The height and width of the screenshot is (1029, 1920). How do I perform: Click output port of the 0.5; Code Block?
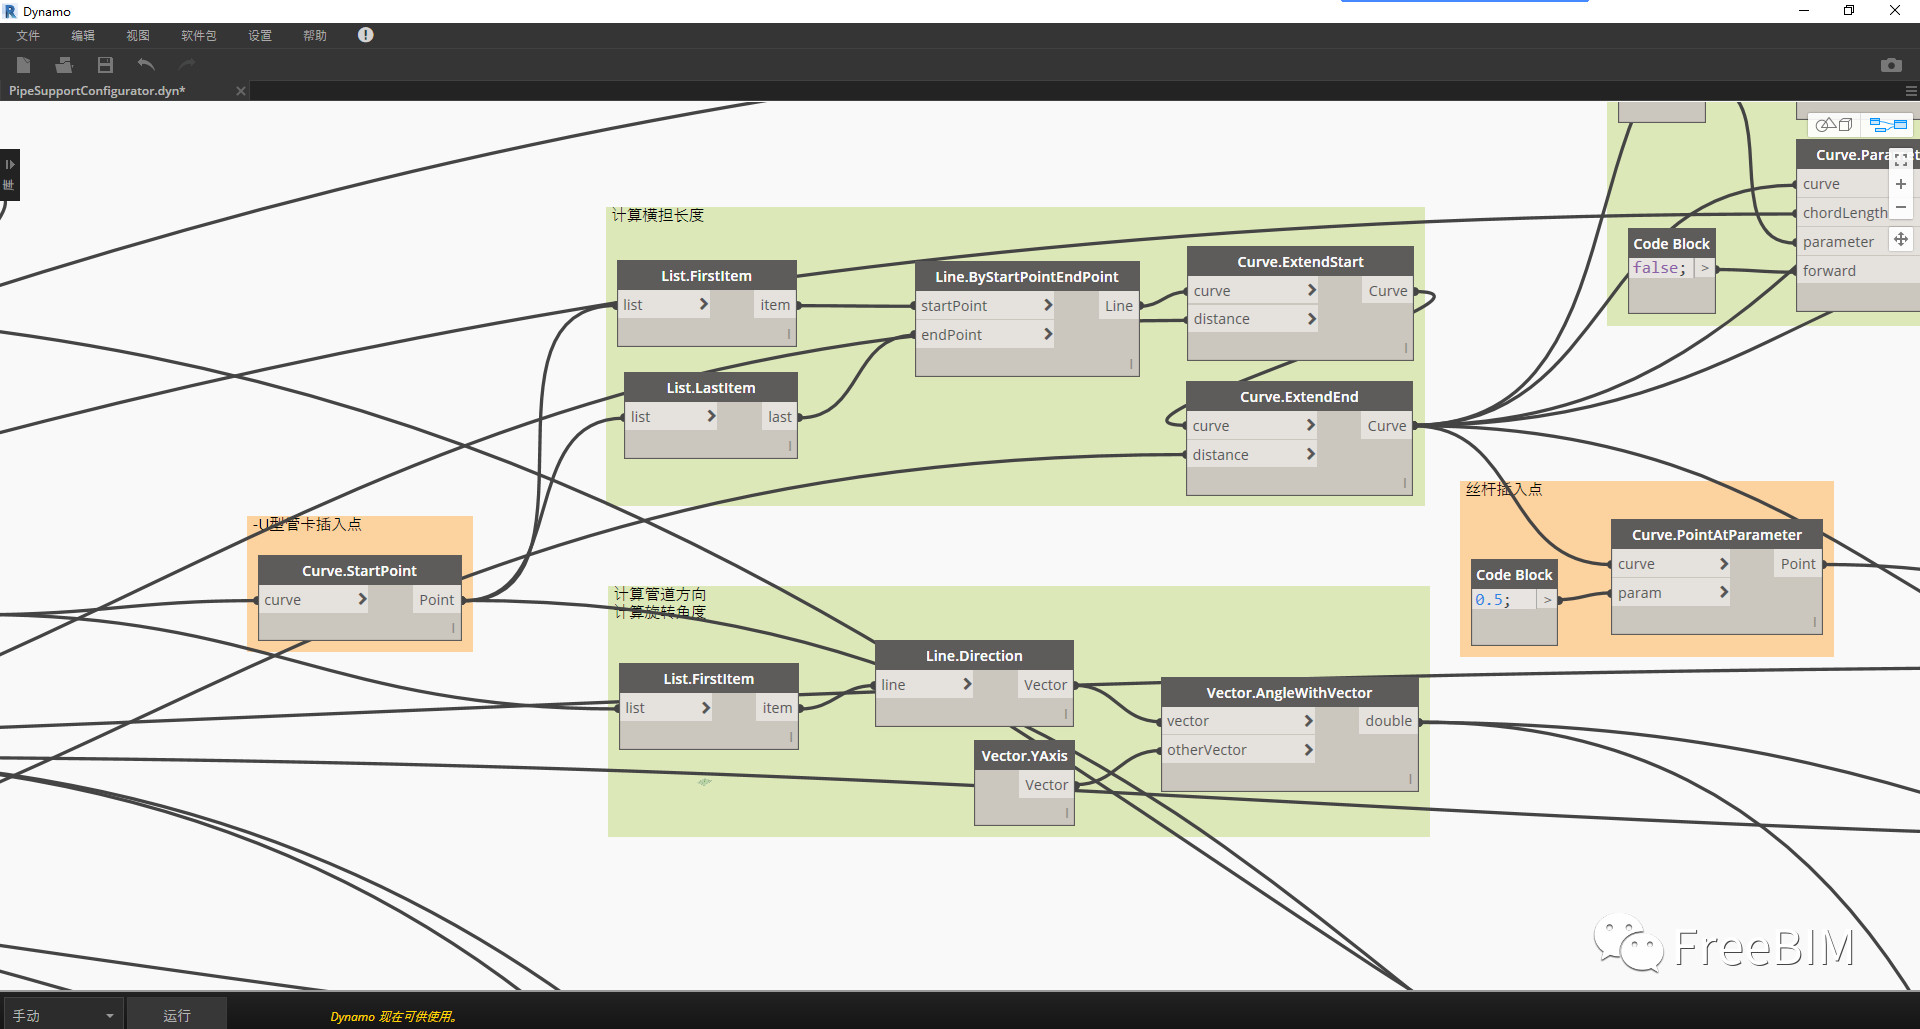[x=1547, y=600]
